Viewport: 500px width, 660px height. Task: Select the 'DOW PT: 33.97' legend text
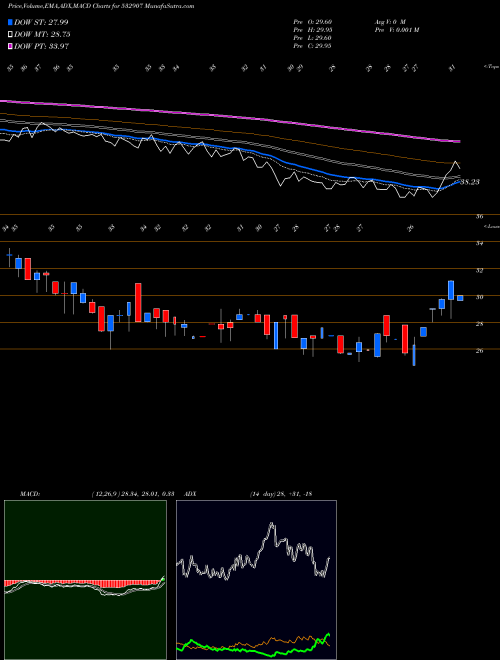[42, 46]
